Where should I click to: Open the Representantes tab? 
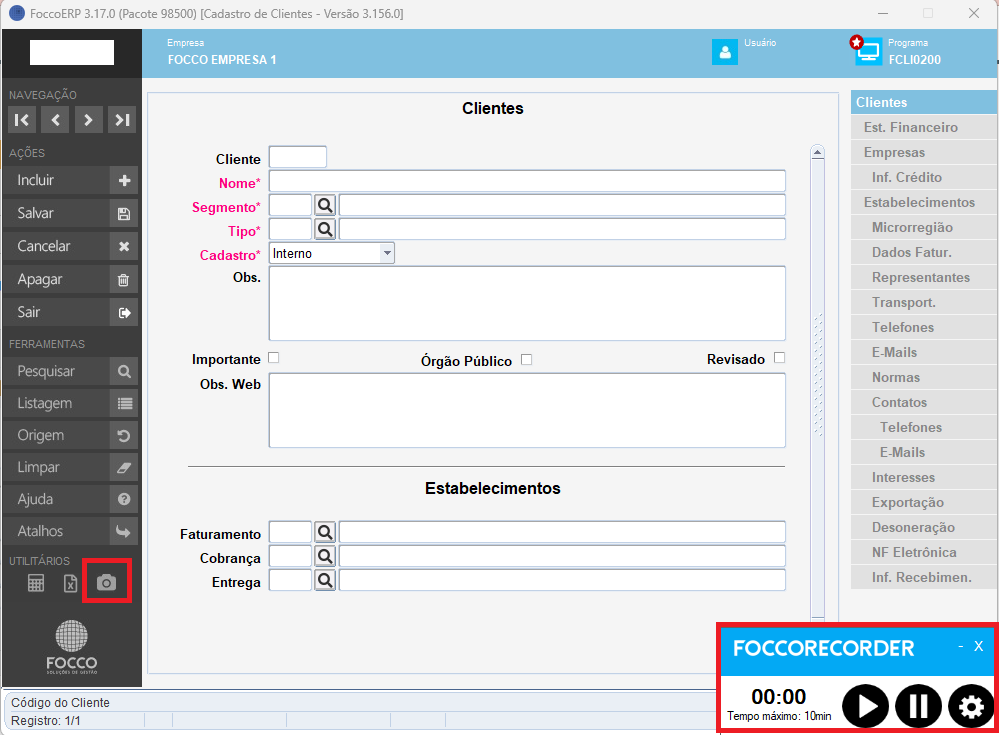[x=924, y=278]
